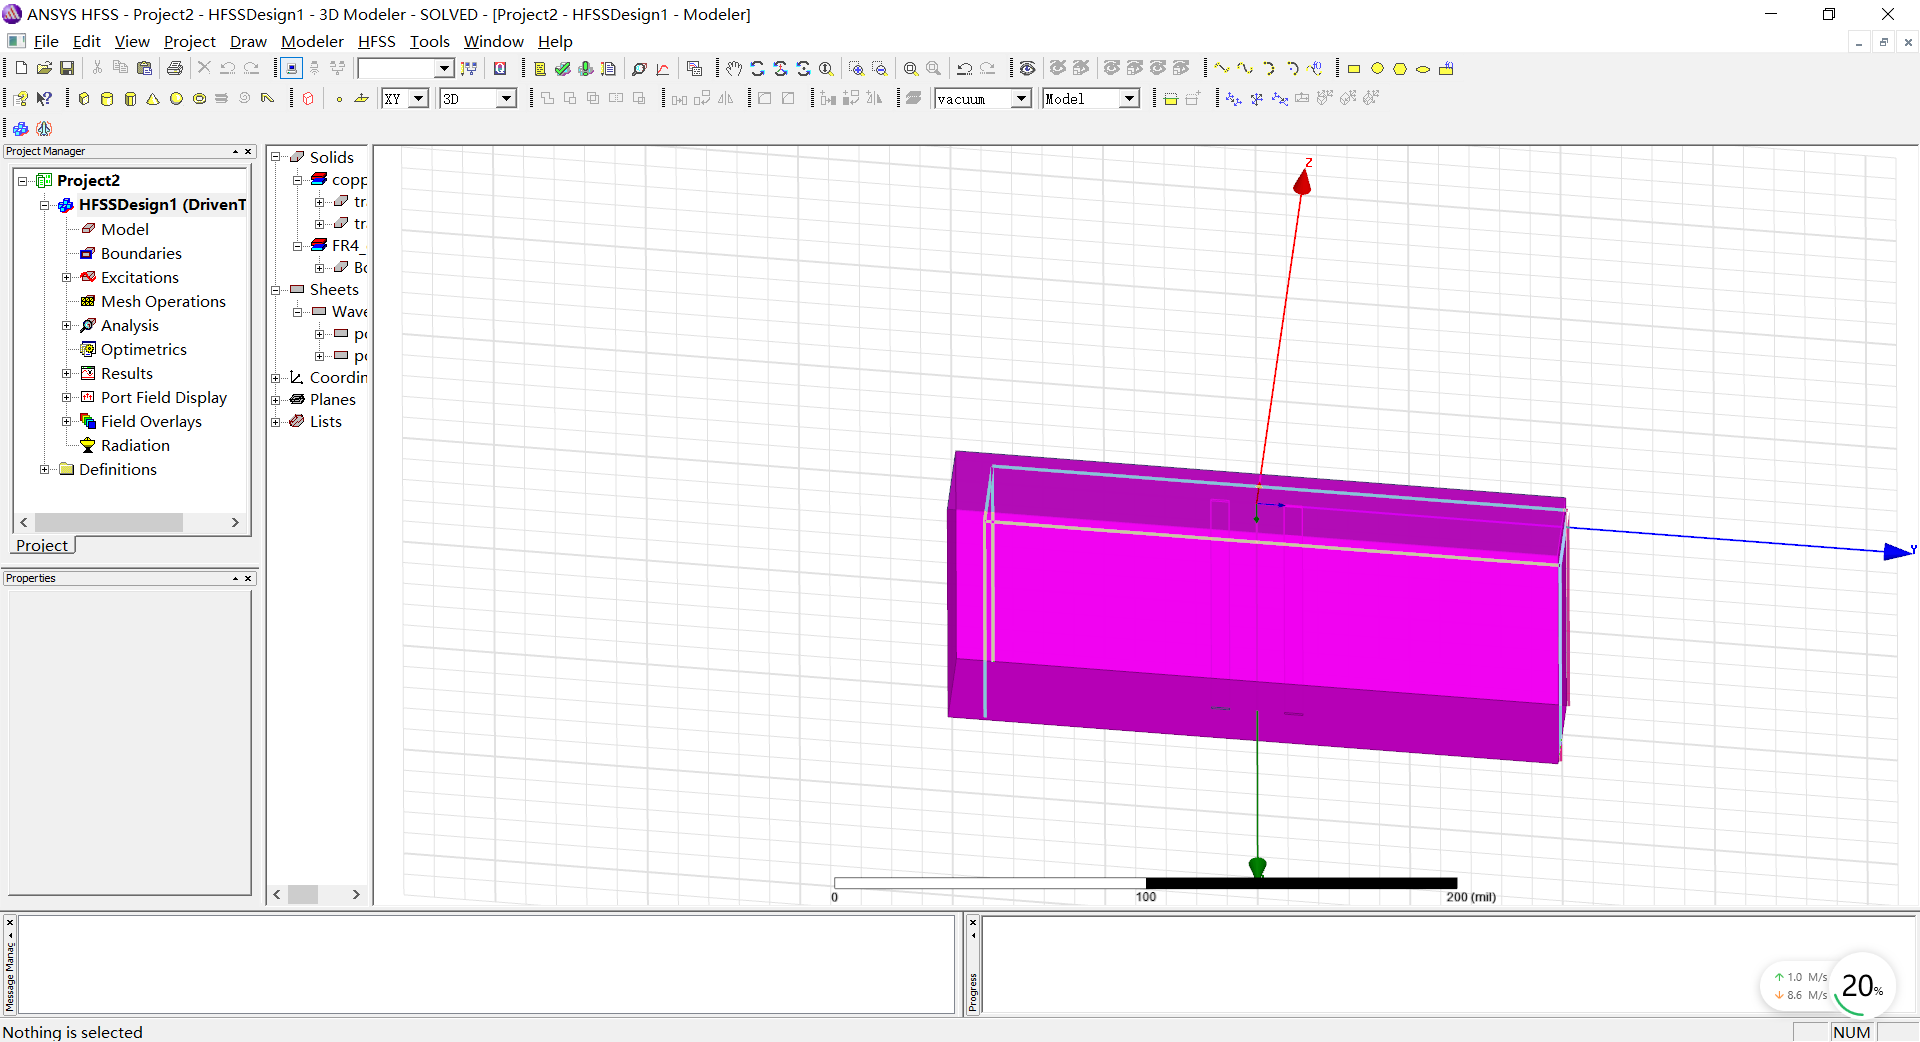Select the Draw Arc tool

pyautogui.click(x=1268, y=68)
